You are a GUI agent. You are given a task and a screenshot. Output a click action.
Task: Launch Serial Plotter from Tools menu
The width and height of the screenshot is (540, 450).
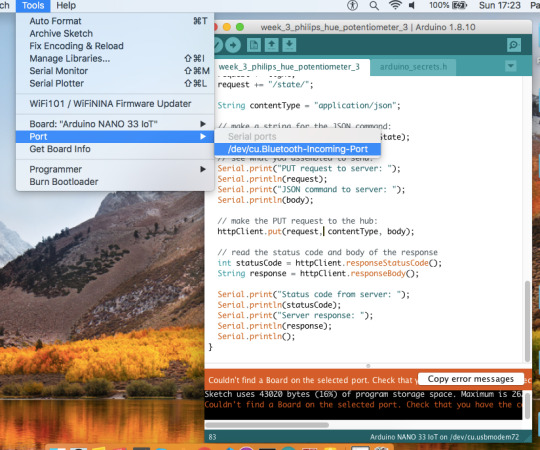[115, 83]
